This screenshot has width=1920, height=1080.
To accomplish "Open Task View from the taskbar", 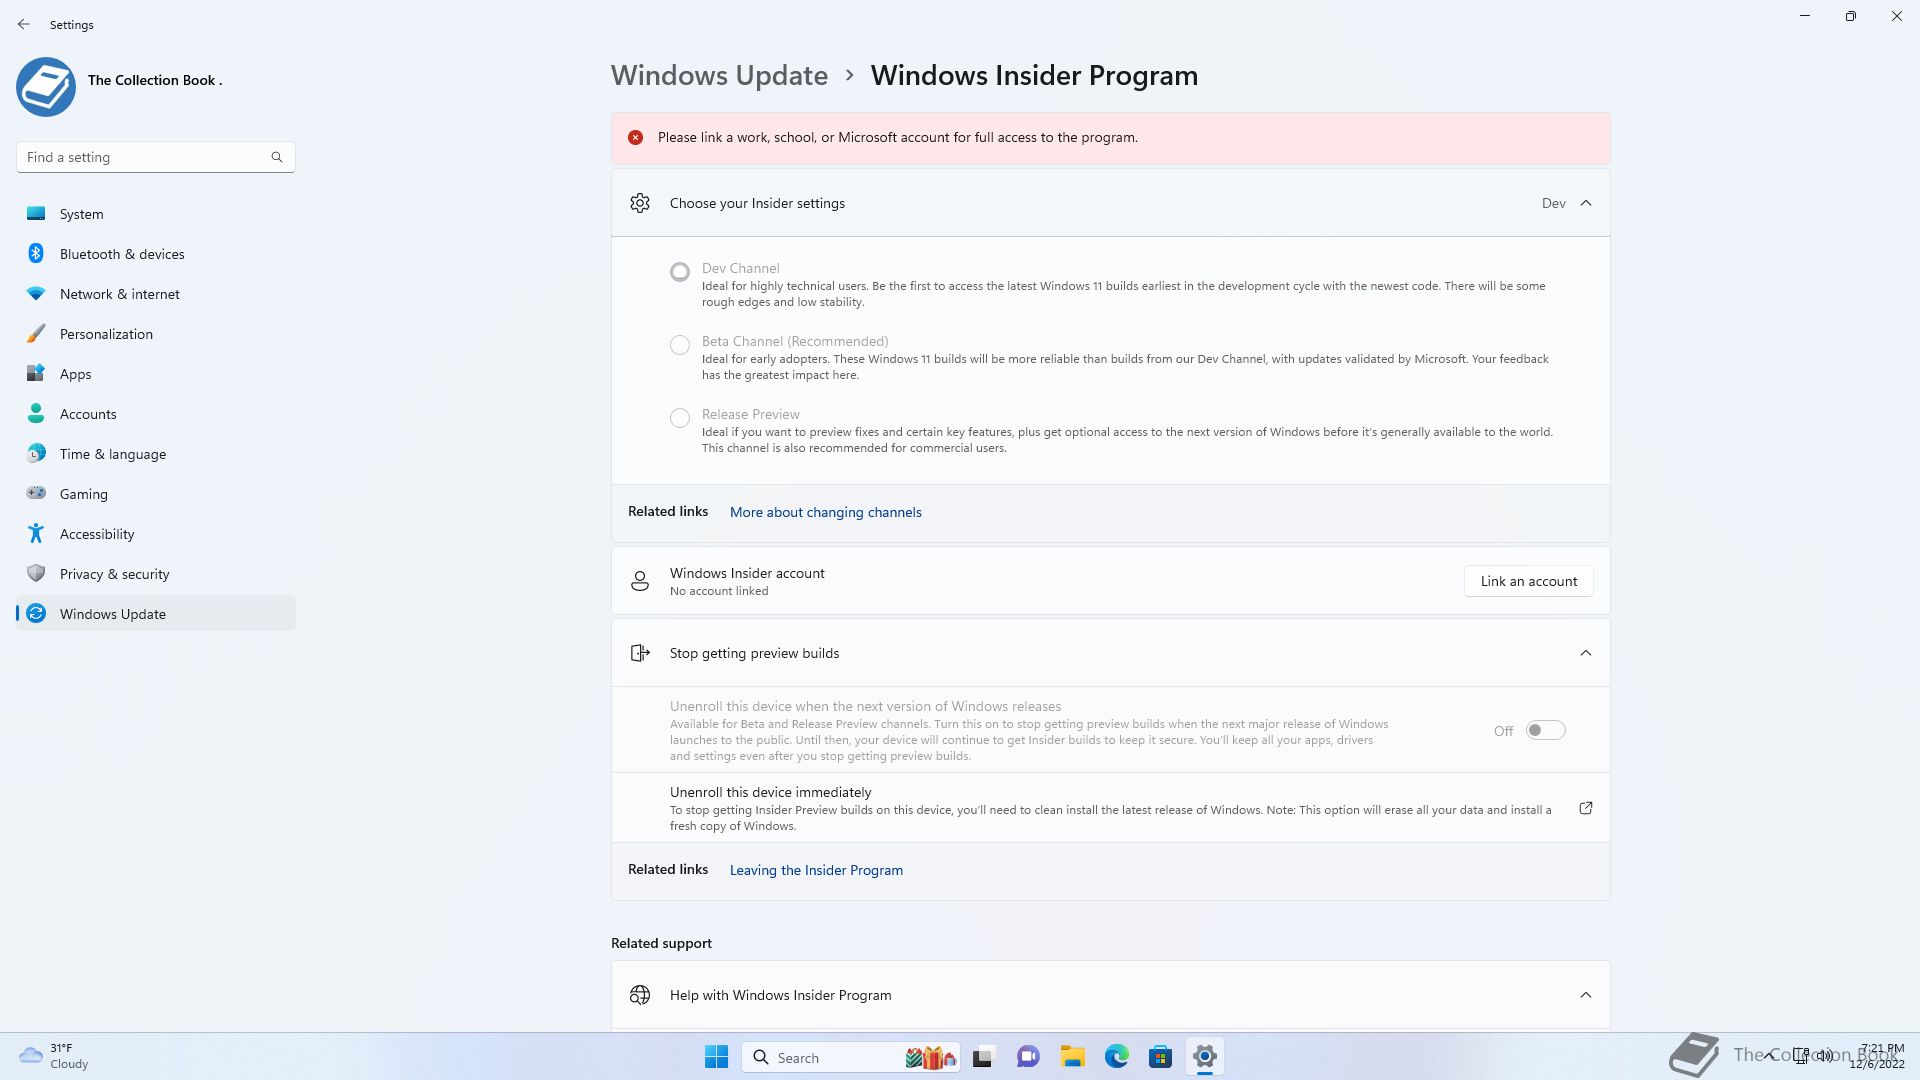I will (983, 1057).
